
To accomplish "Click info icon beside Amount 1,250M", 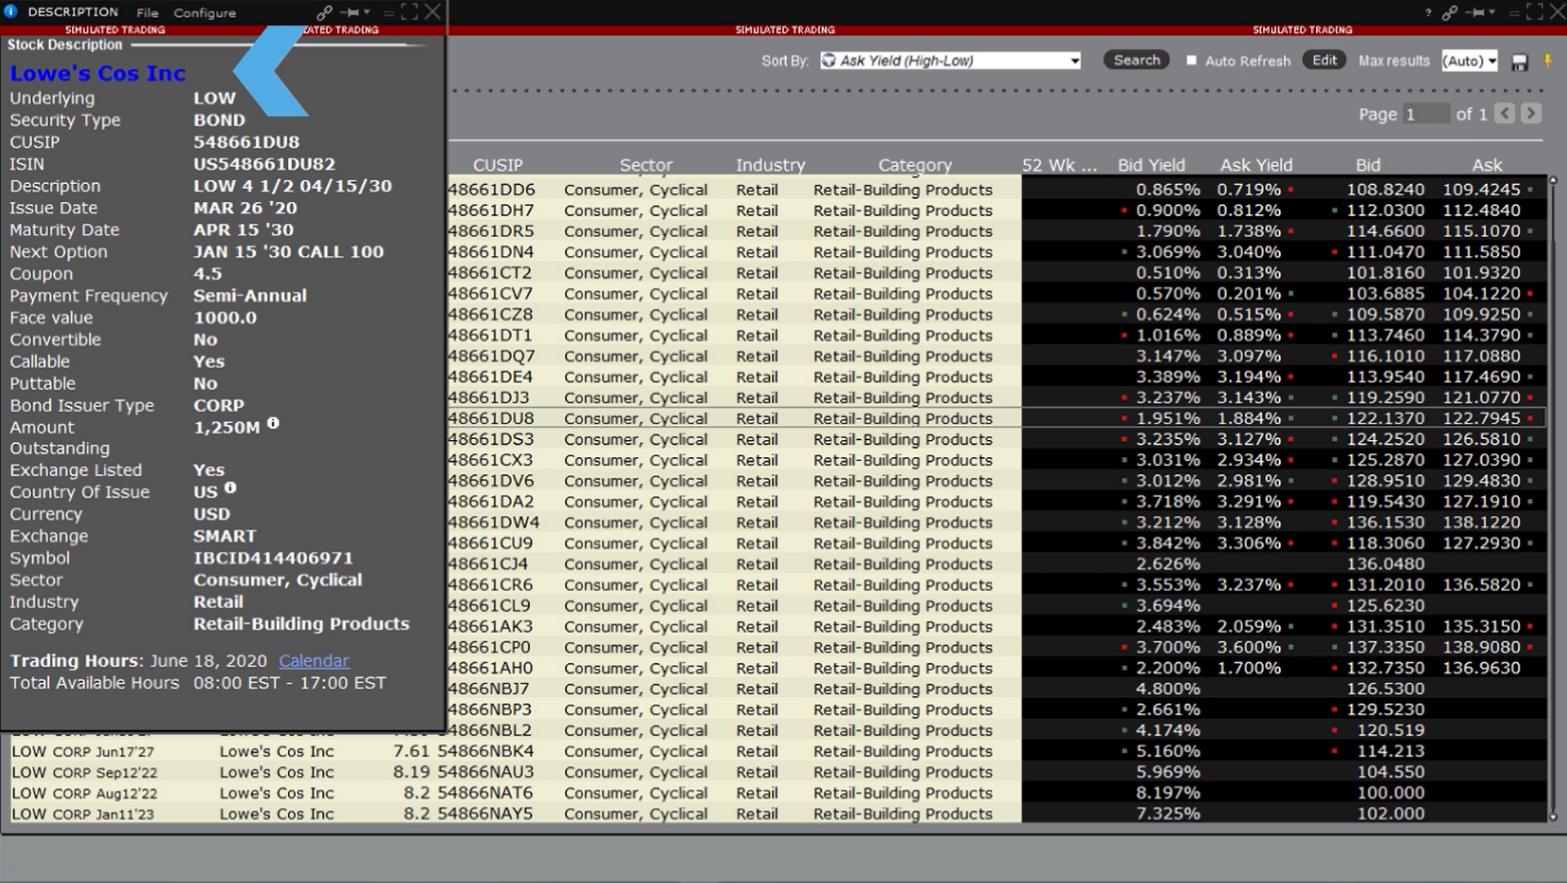I will pyautogui.click(x=273, y=424).
